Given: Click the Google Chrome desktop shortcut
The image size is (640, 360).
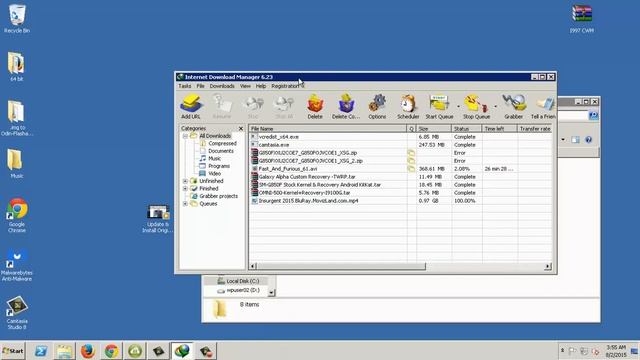Looking at the screenshot, I should (x=17, y=216).
